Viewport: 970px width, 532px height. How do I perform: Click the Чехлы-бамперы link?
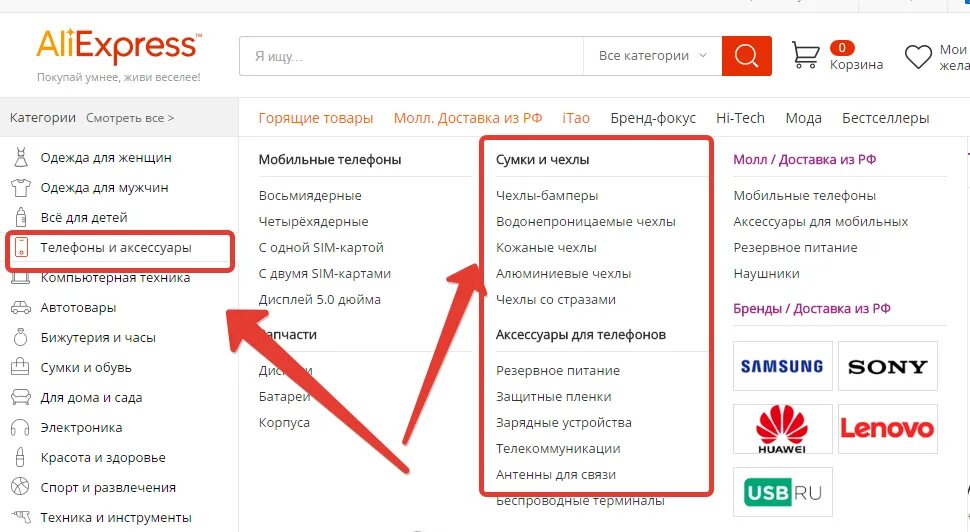pos(547,195)
